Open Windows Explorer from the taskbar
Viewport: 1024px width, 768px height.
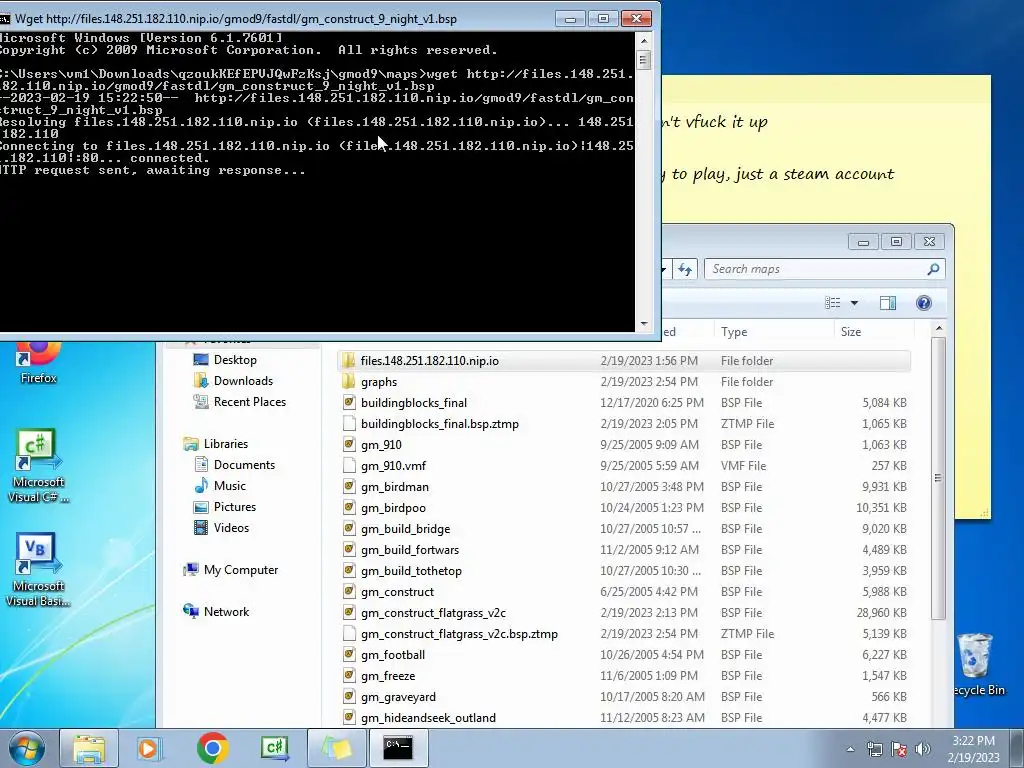[x=89, y=748]
